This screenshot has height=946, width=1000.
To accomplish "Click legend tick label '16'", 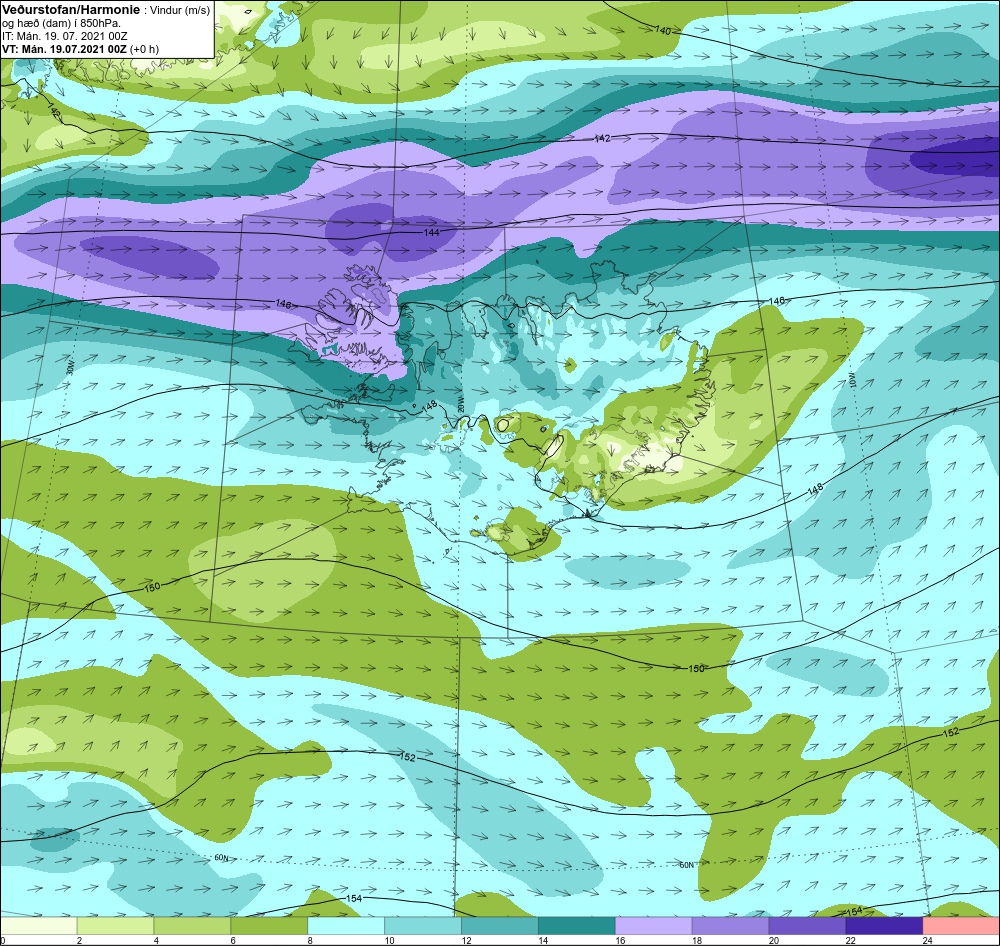I will pos(620,940).
